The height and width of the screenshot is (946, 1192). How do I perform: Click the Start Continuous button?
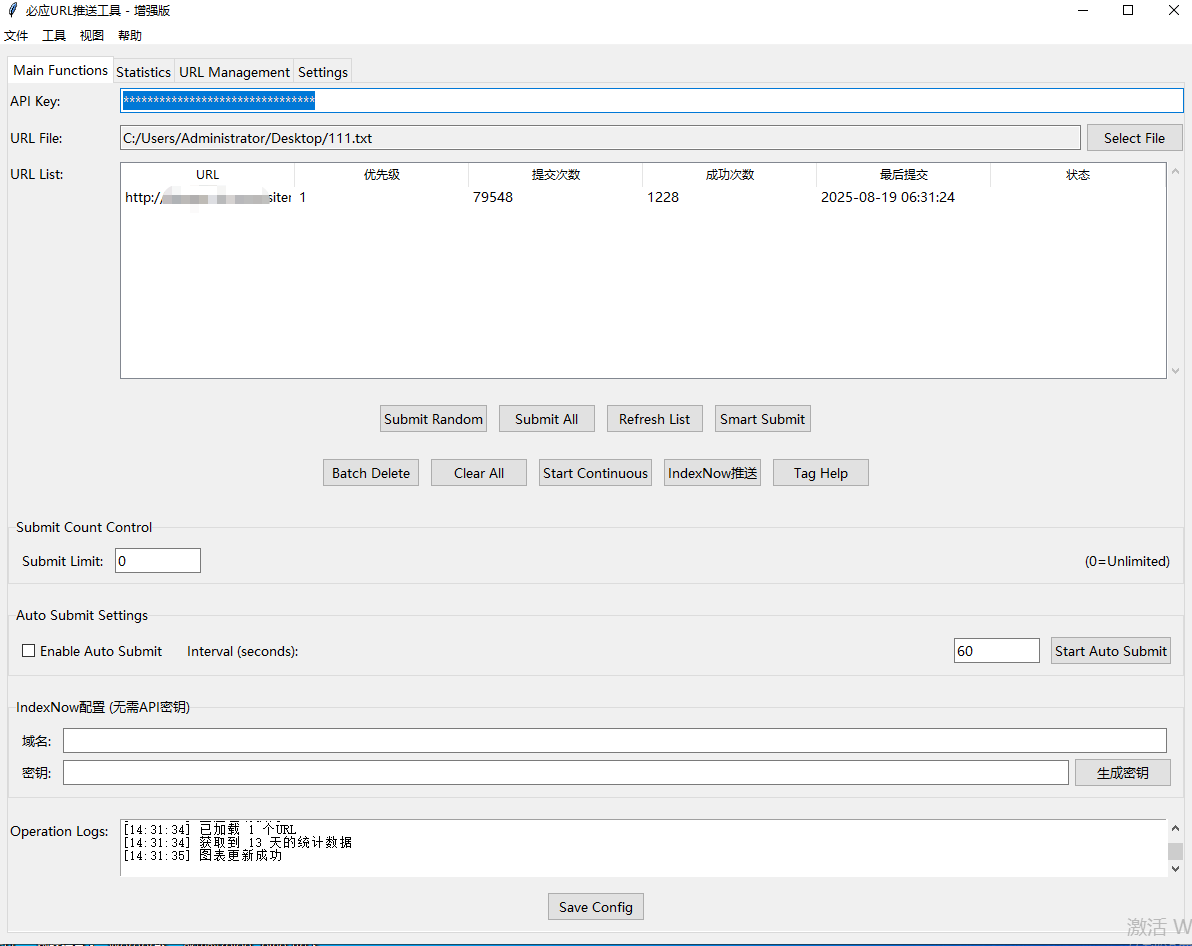tap(595, 473)
